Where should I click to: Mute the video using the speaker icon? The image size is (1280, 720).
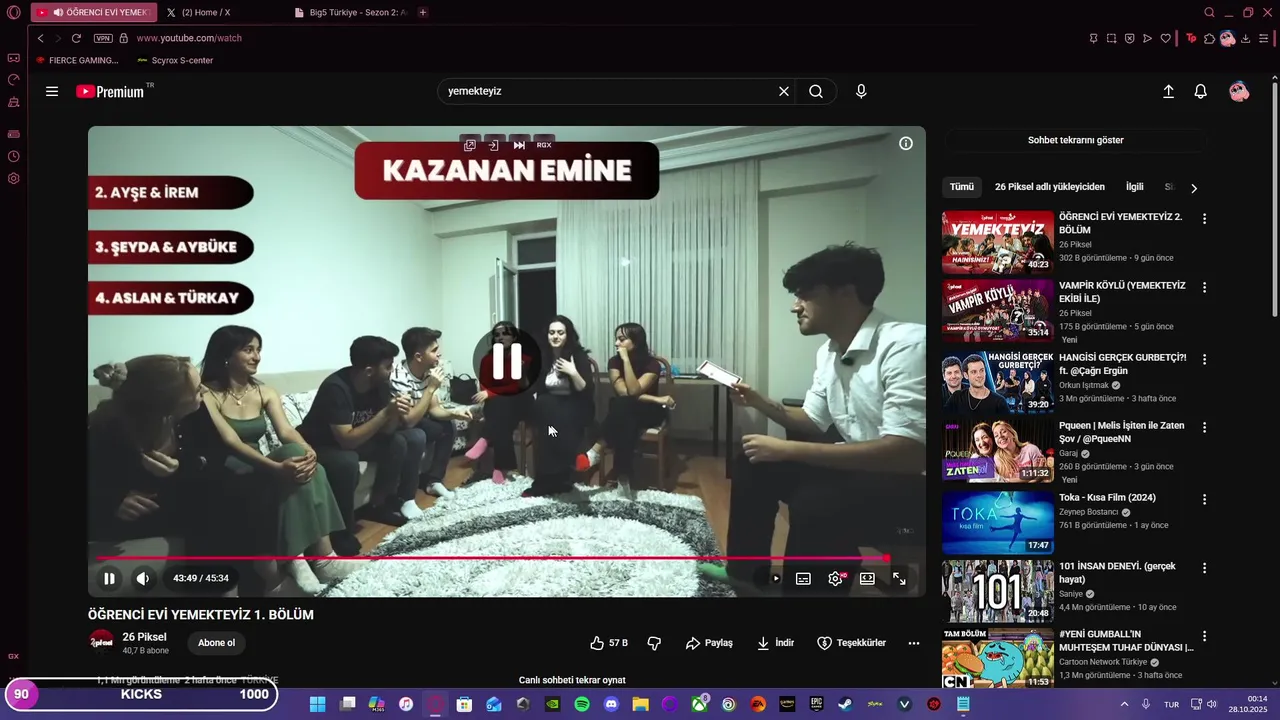click(143, 578)
